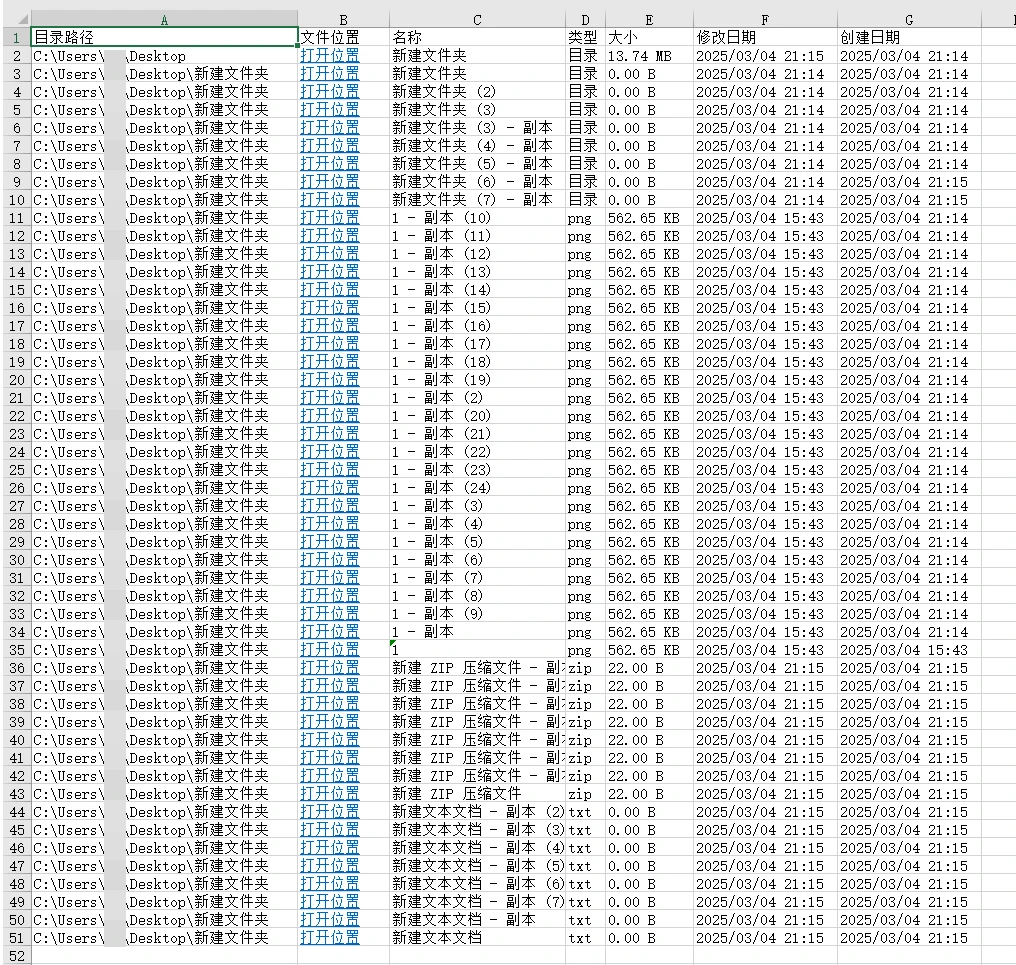
Task: Select the 新建文本文档 cell in row 51
Action: [x=477, y=938]
